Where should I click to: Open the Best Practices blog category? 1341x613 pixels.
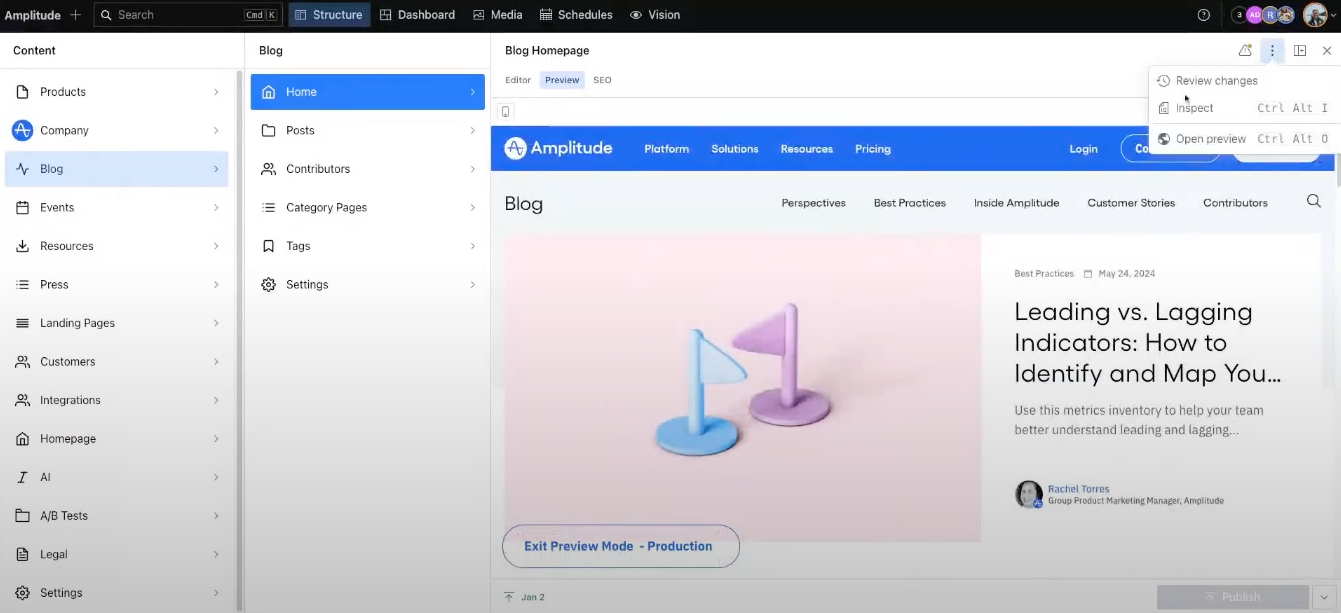tap(910, 203)
